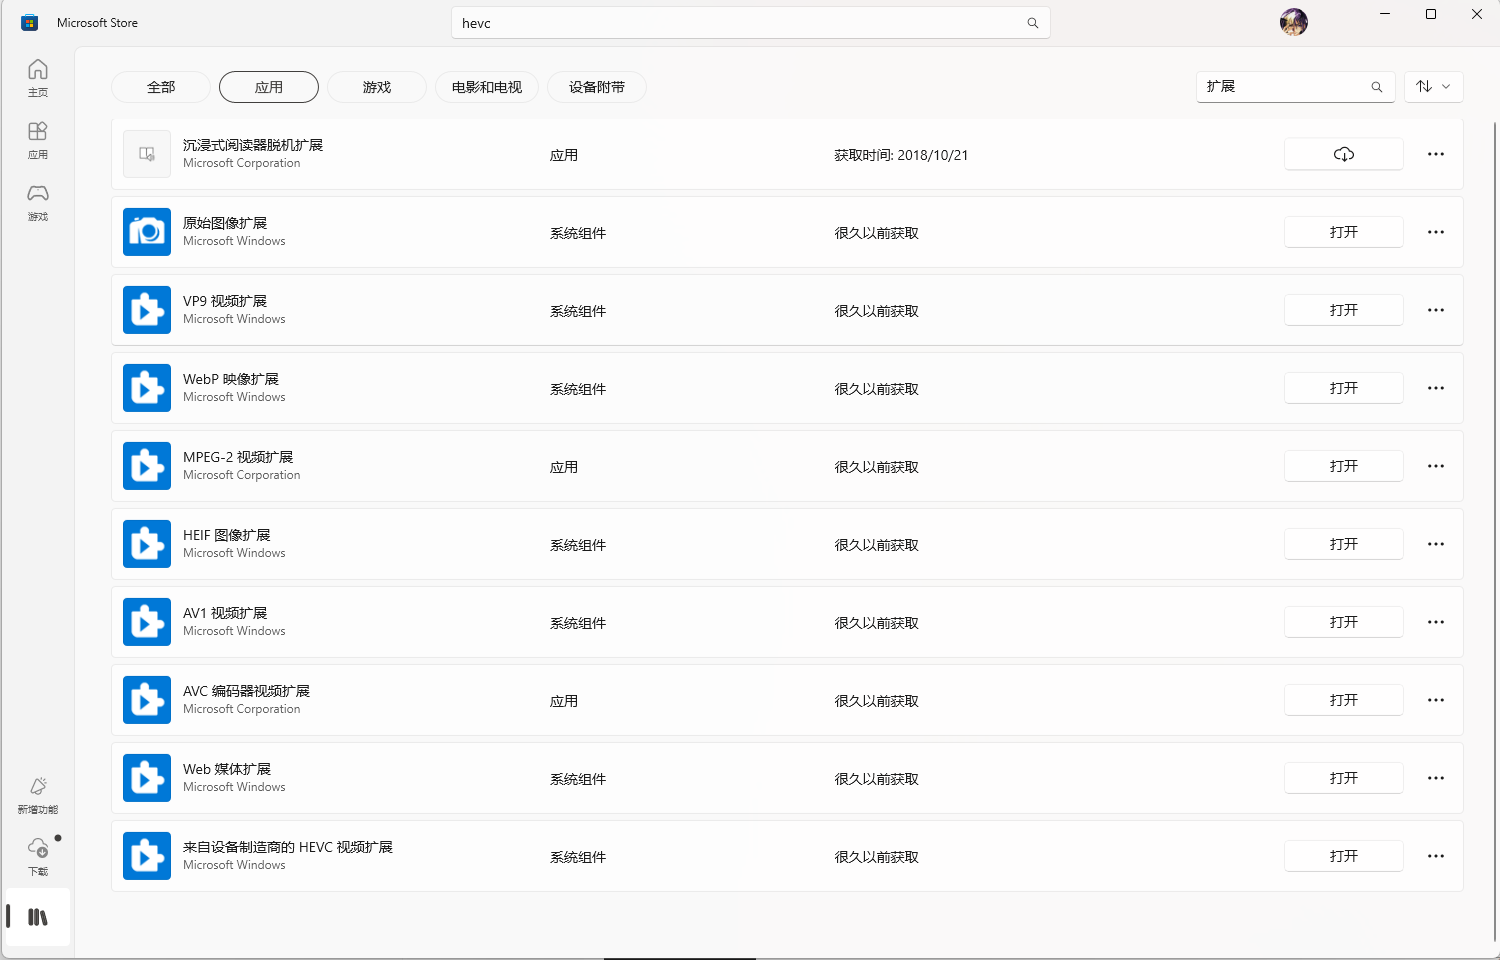1500x960 pixels.
Task: Click the Microsoft Store logo icon
Action: click(30, 22)
